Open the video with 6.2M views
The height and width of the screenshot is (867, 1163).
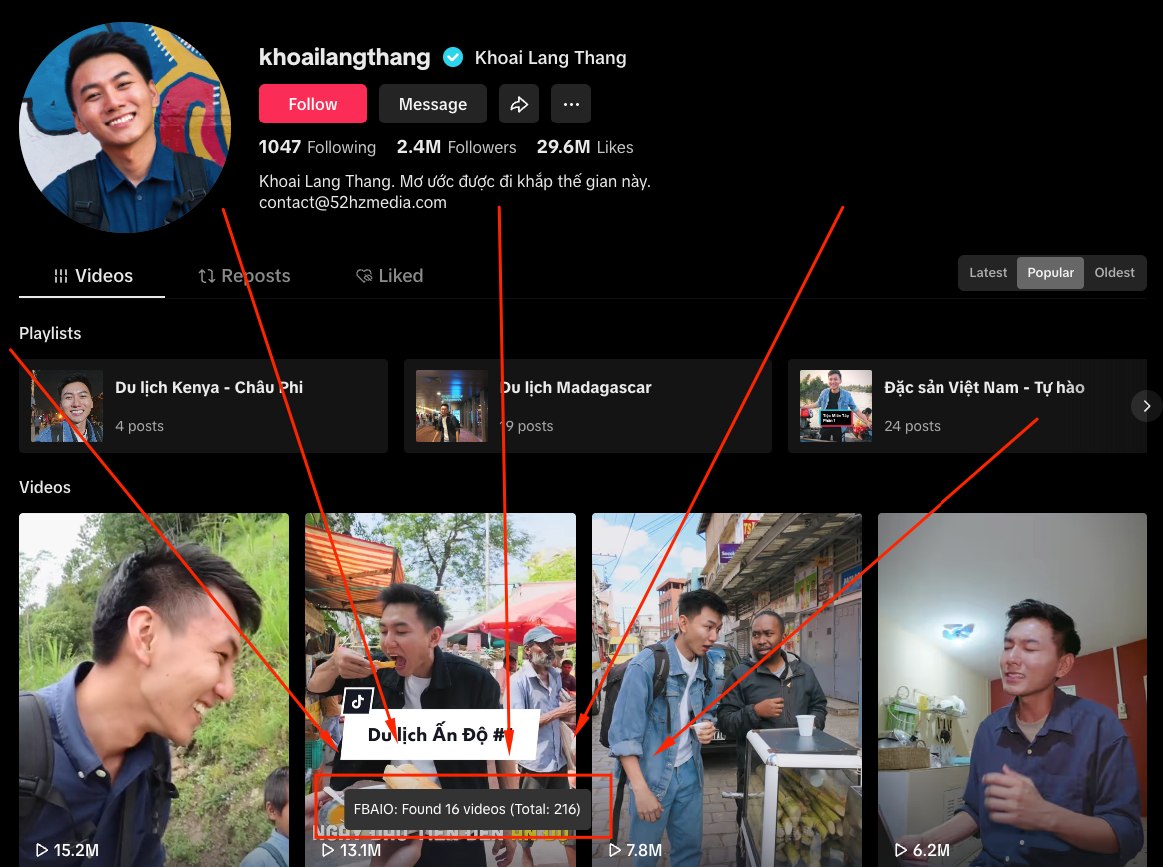pos(1012,690)
